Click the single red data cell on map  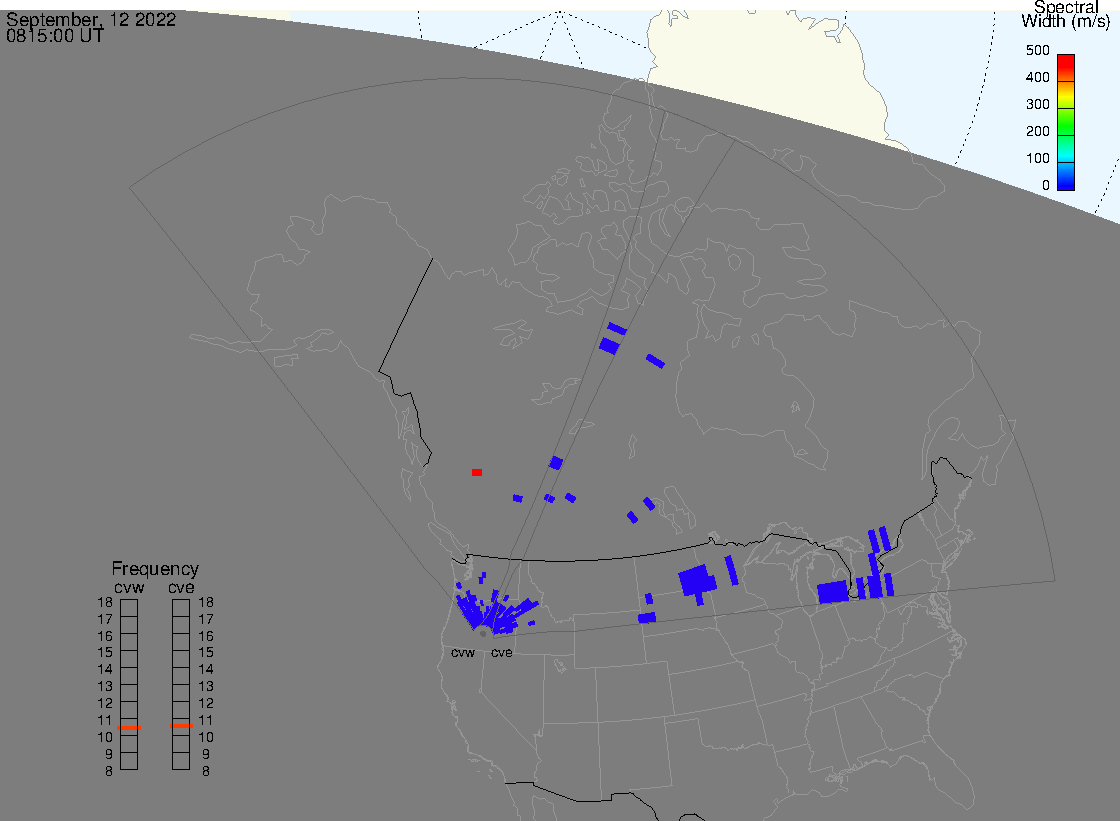tap(477, 472)
